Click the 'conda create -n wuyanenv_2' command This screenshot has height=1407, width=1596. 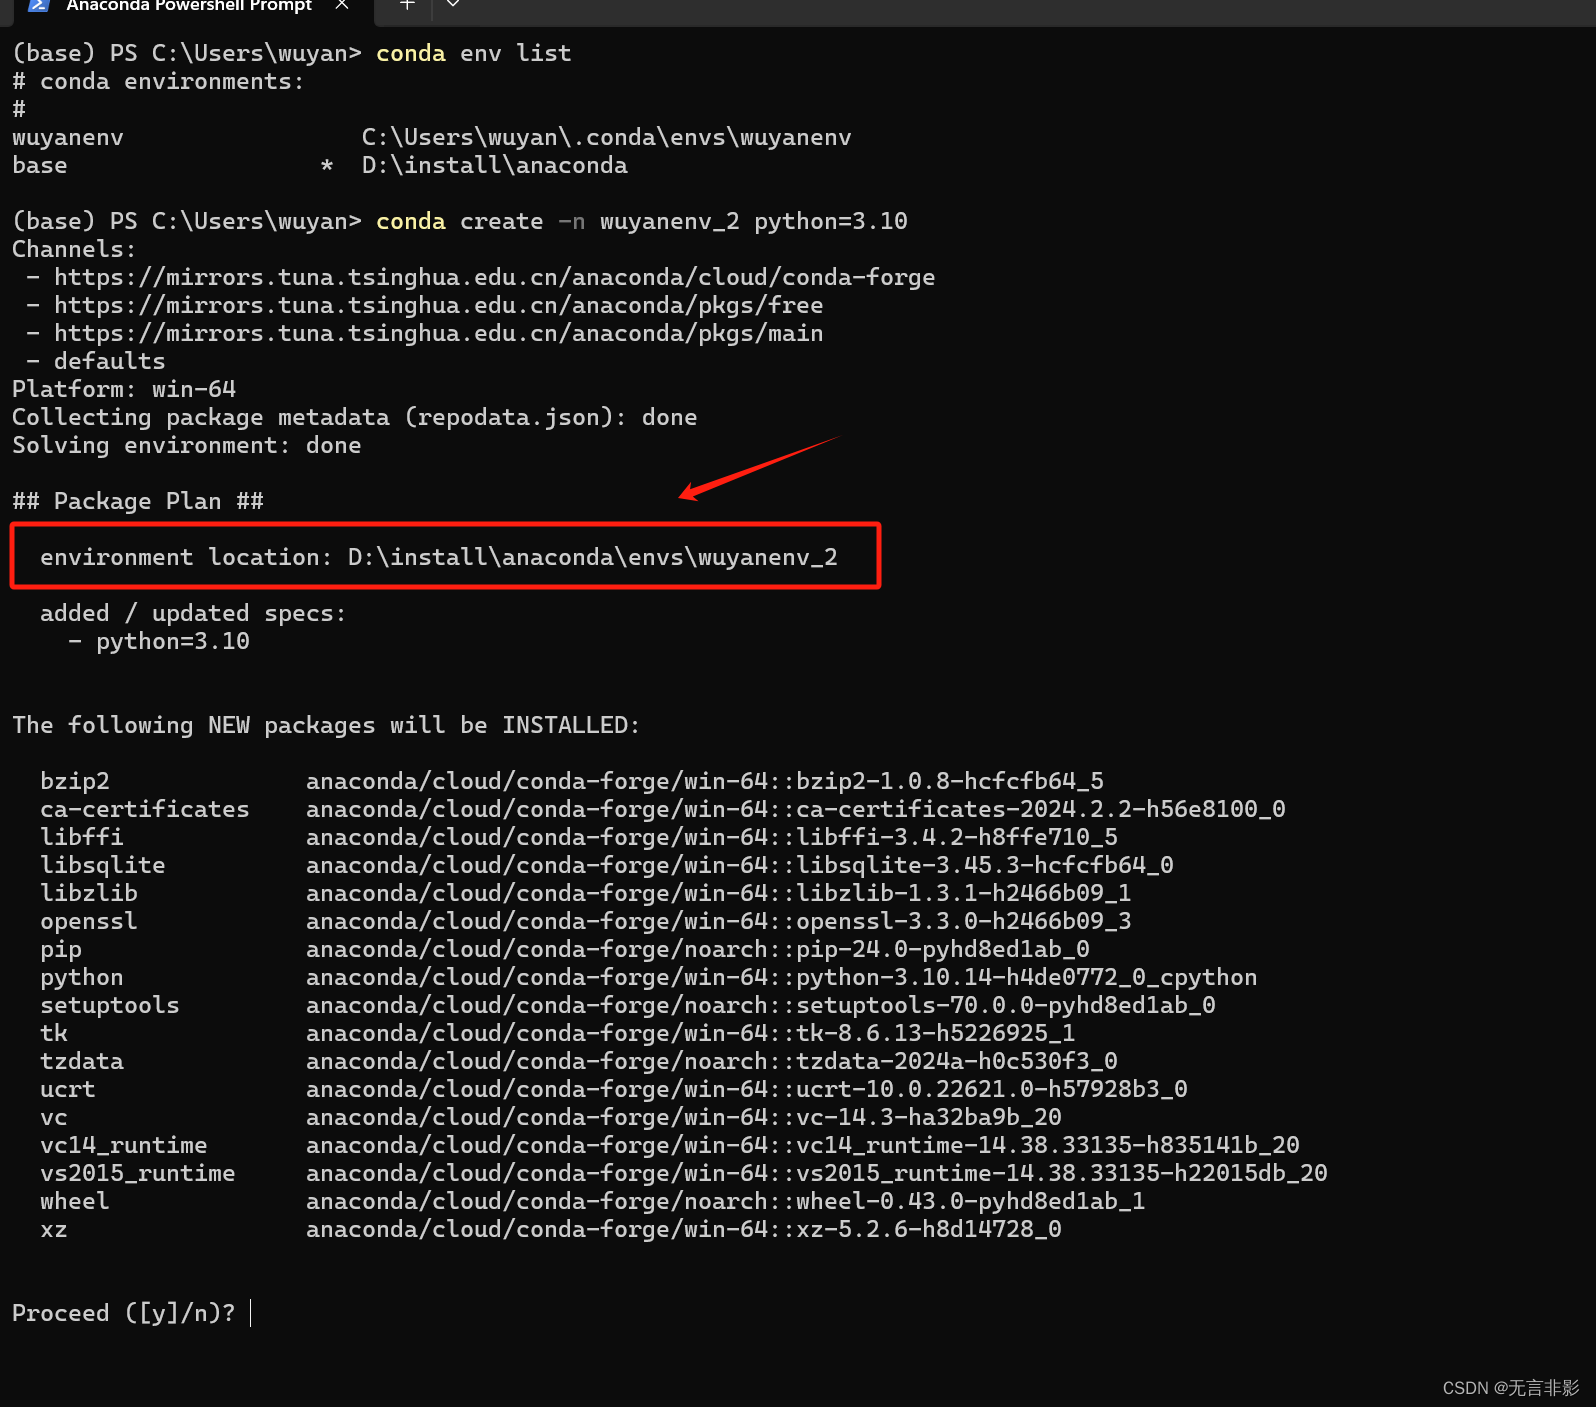pos(558,221)
